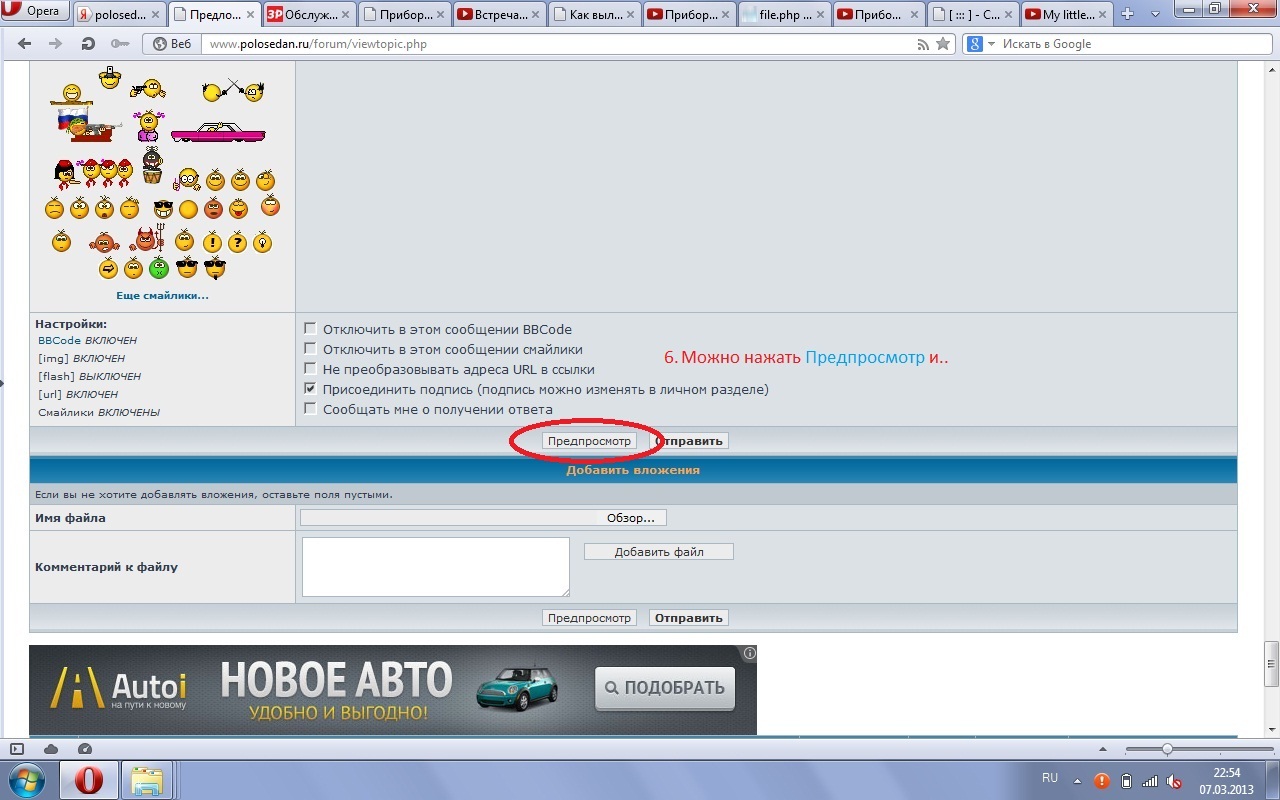Enable 'Отключить в этом сообщении BBCode' checkbox

point(310,329)
